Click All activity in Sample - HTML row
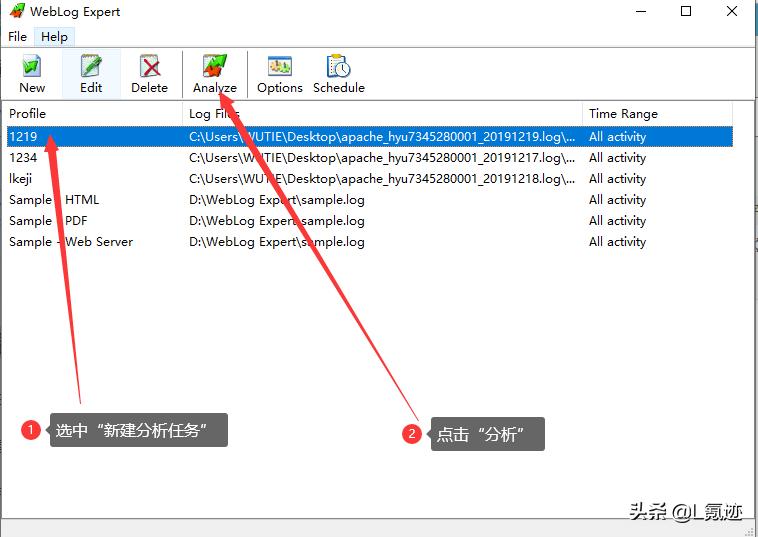Viewport: 758px width, 537px height. tap(617, 200)
